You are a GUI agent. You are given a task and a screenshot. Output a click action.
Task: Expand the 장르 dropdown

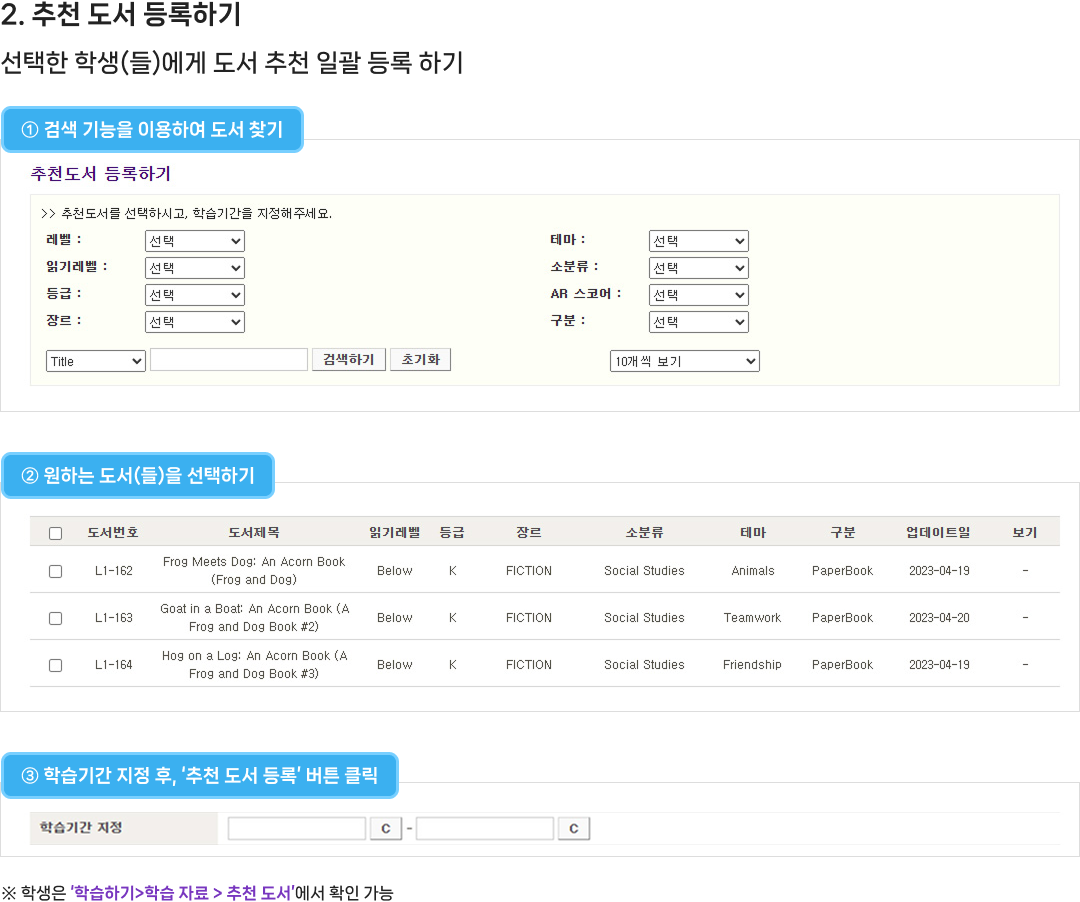[194, 322]
